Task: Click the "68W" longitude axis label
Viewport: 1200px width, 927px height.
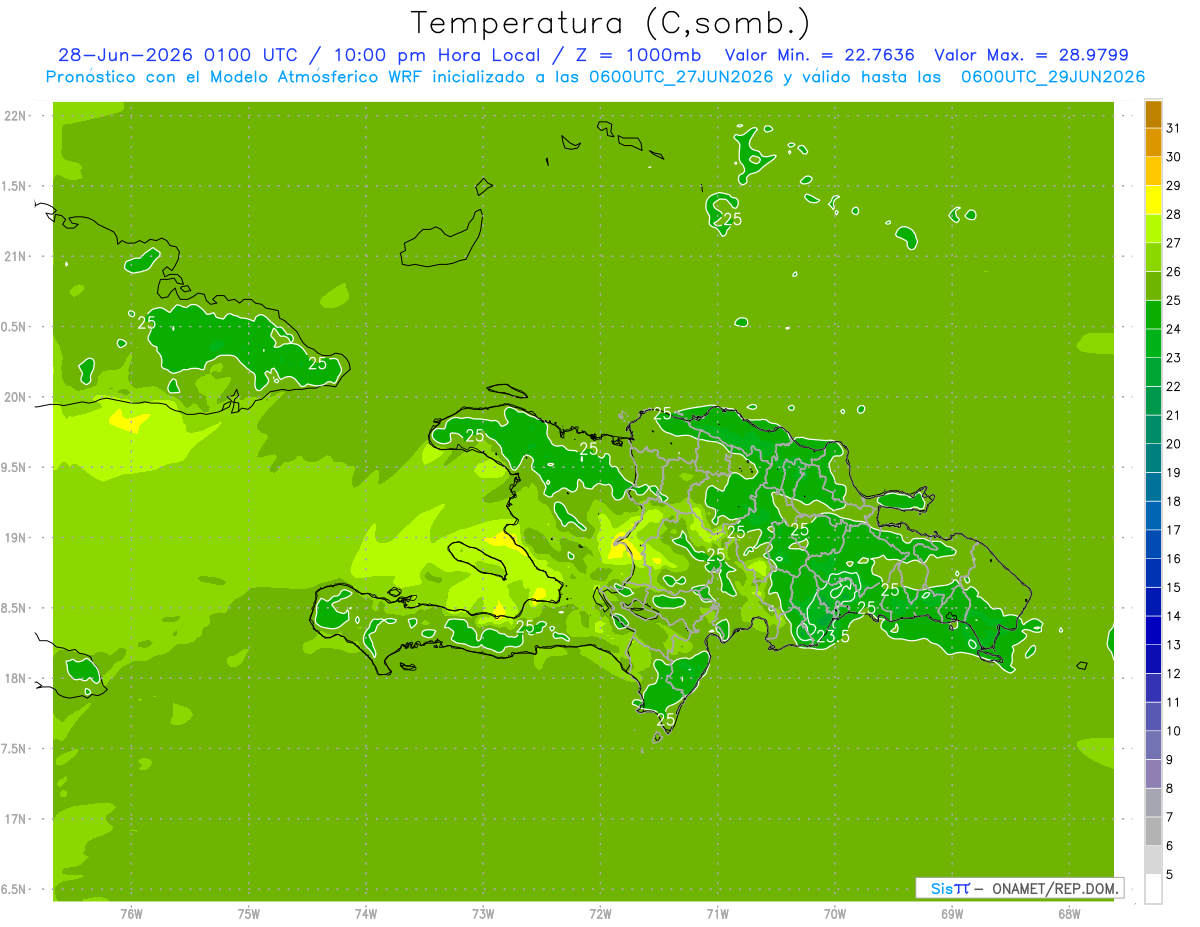Action: point(1069,914)
